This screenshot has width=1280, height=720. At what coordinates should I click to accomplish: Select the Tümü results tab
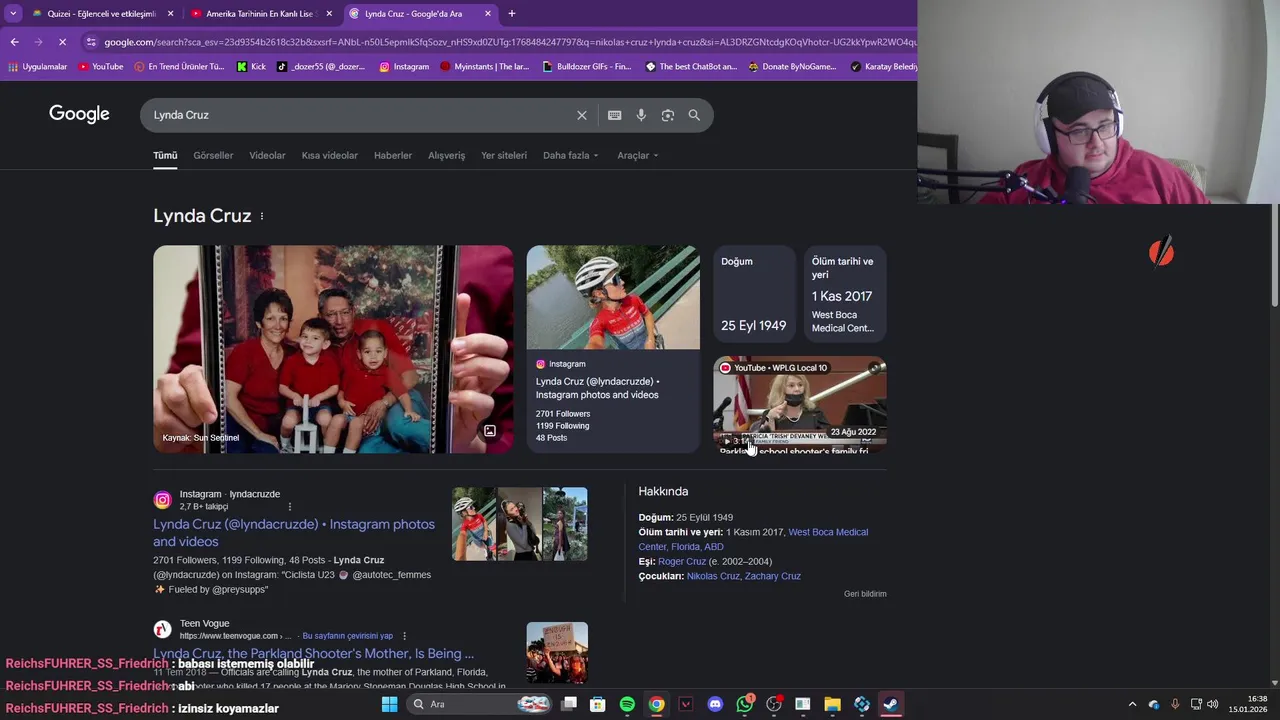[x=165, y=156]
